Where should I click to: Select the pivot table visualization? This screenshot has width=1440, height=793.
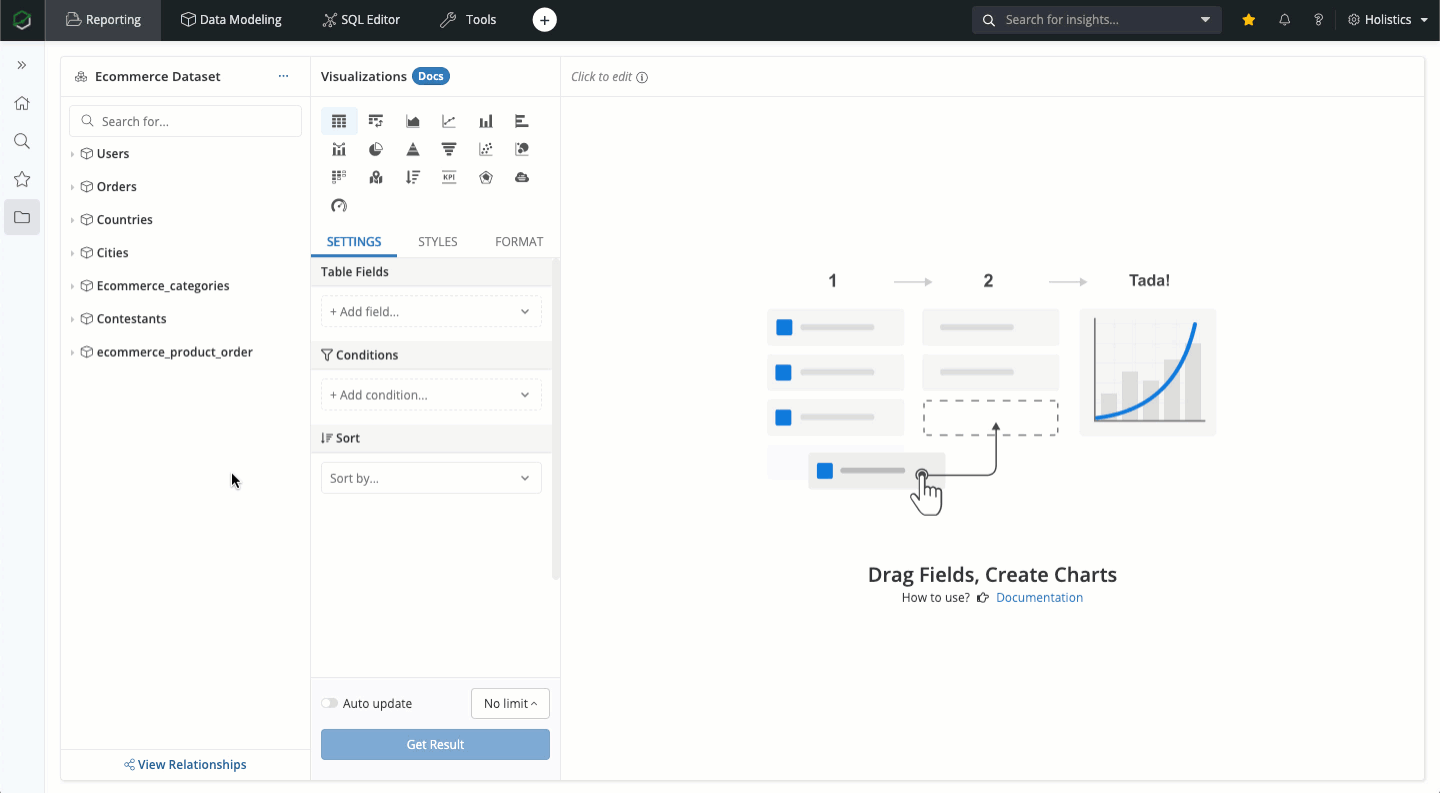point(376,121)
